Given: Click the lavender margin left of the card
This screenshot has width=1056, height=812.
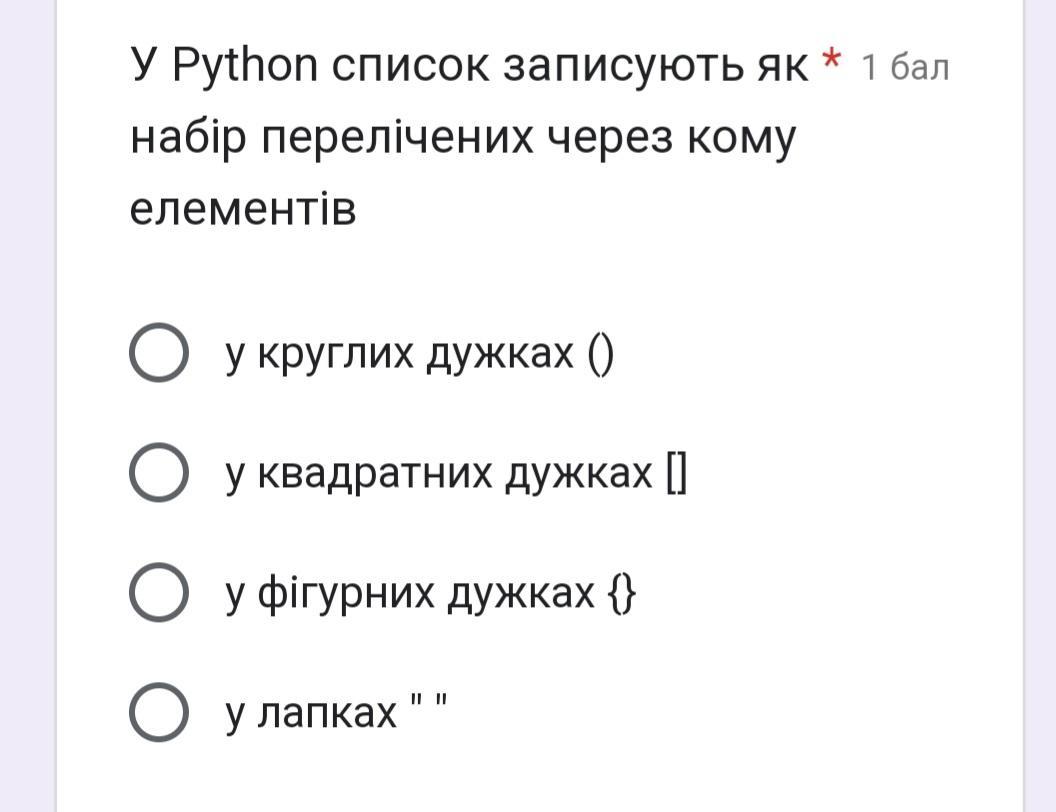Looking at the screenshot, I should click(x=27, y=400).
